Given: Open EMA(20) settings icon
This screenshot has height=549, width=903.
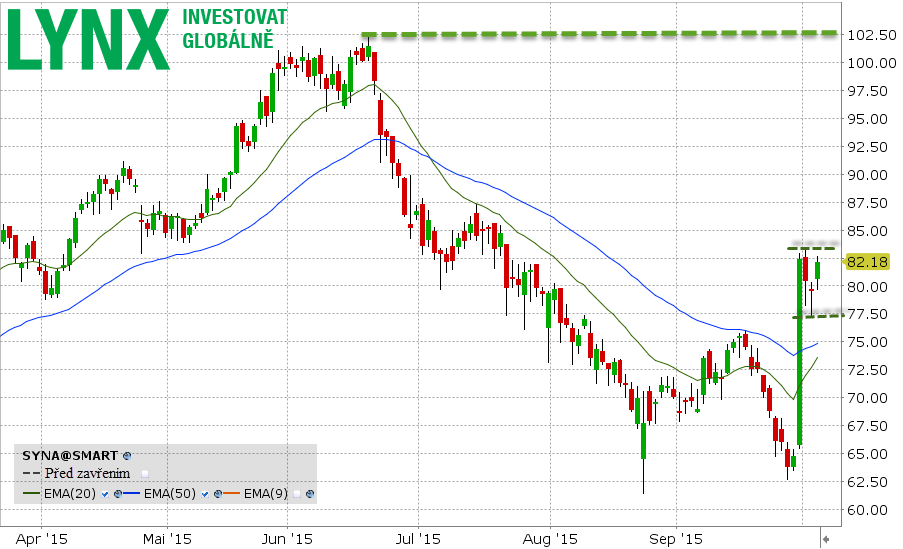Looking at the screenshot, I should pos(117,494).
